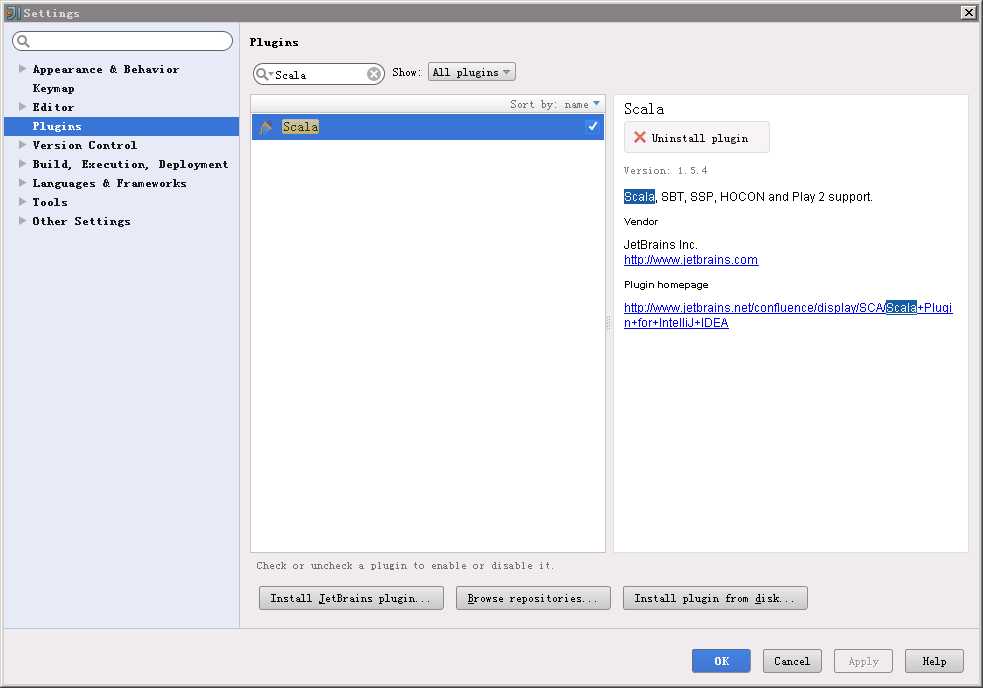Click the Version: 1.5.4 text
The image size is (983, 688).
click(x=665, y=170)
